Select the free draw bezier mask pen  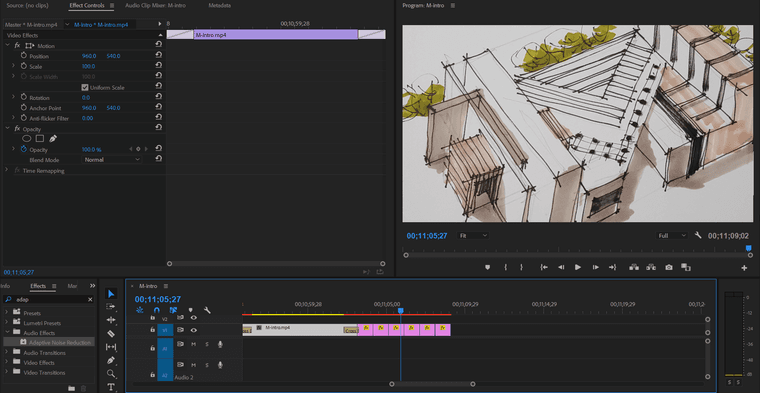pyautogui.click(x=53, y=139)
